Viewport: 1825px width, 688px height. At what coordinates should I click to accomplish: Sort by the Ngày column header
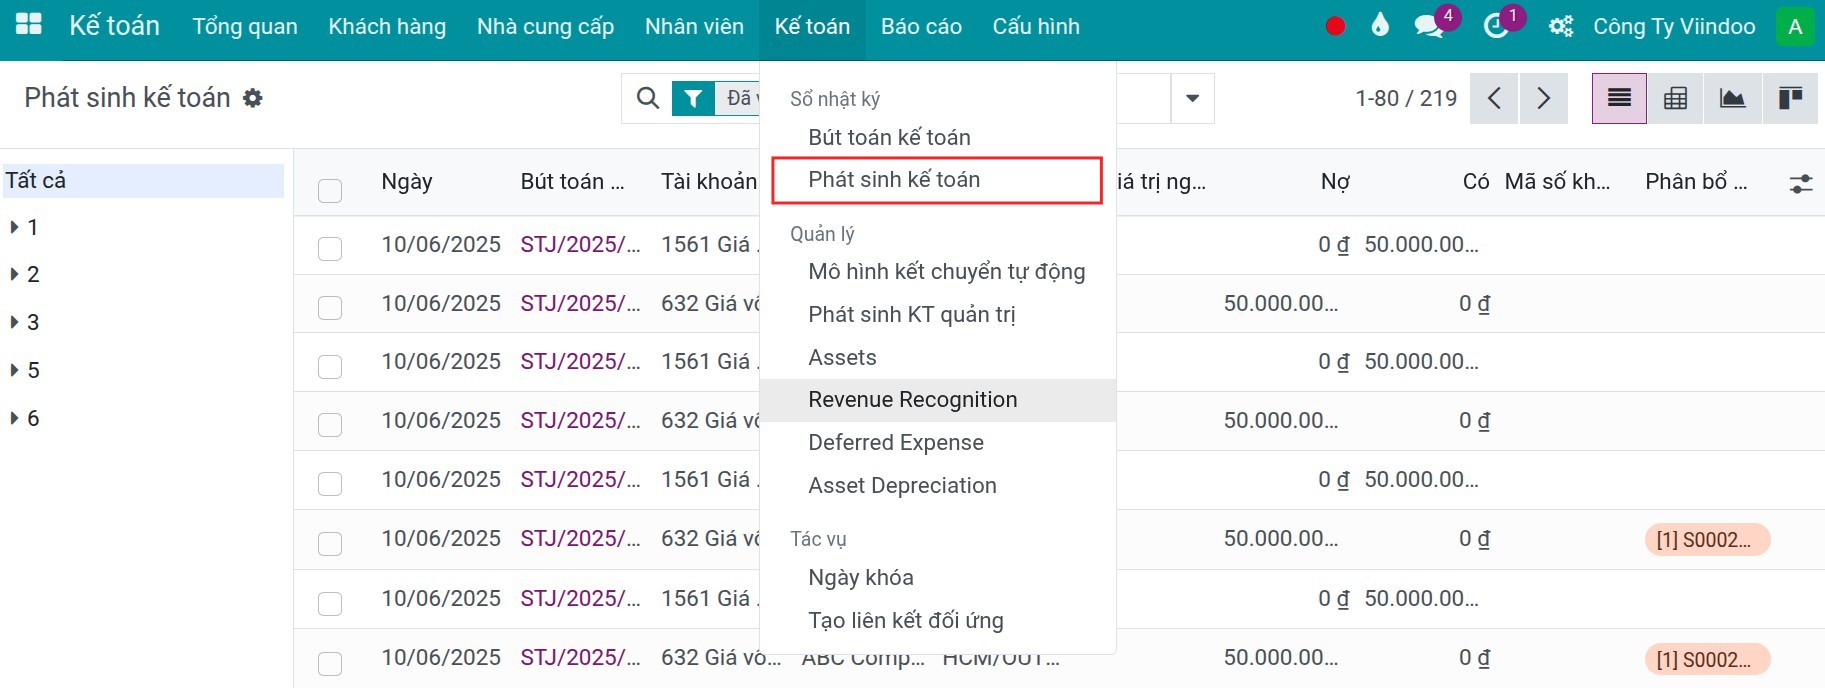pyautogui.click(x=407, y=181)
